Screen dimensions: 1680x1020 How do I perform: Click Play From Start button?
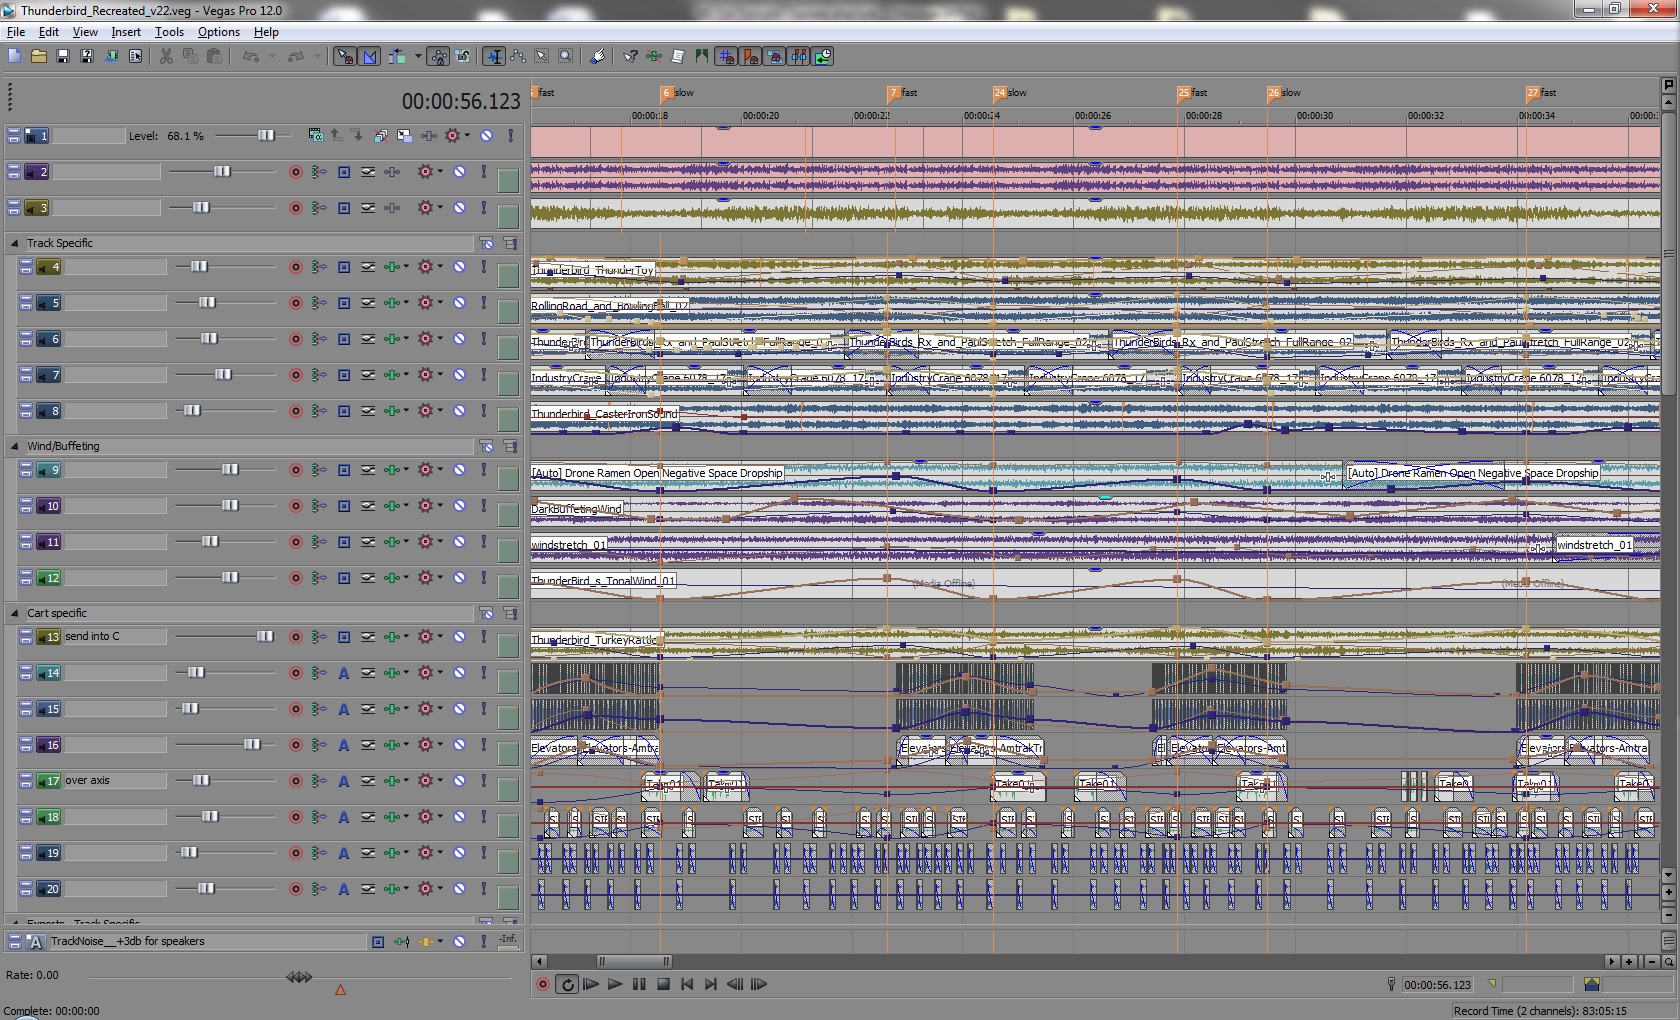pos(591,984)
